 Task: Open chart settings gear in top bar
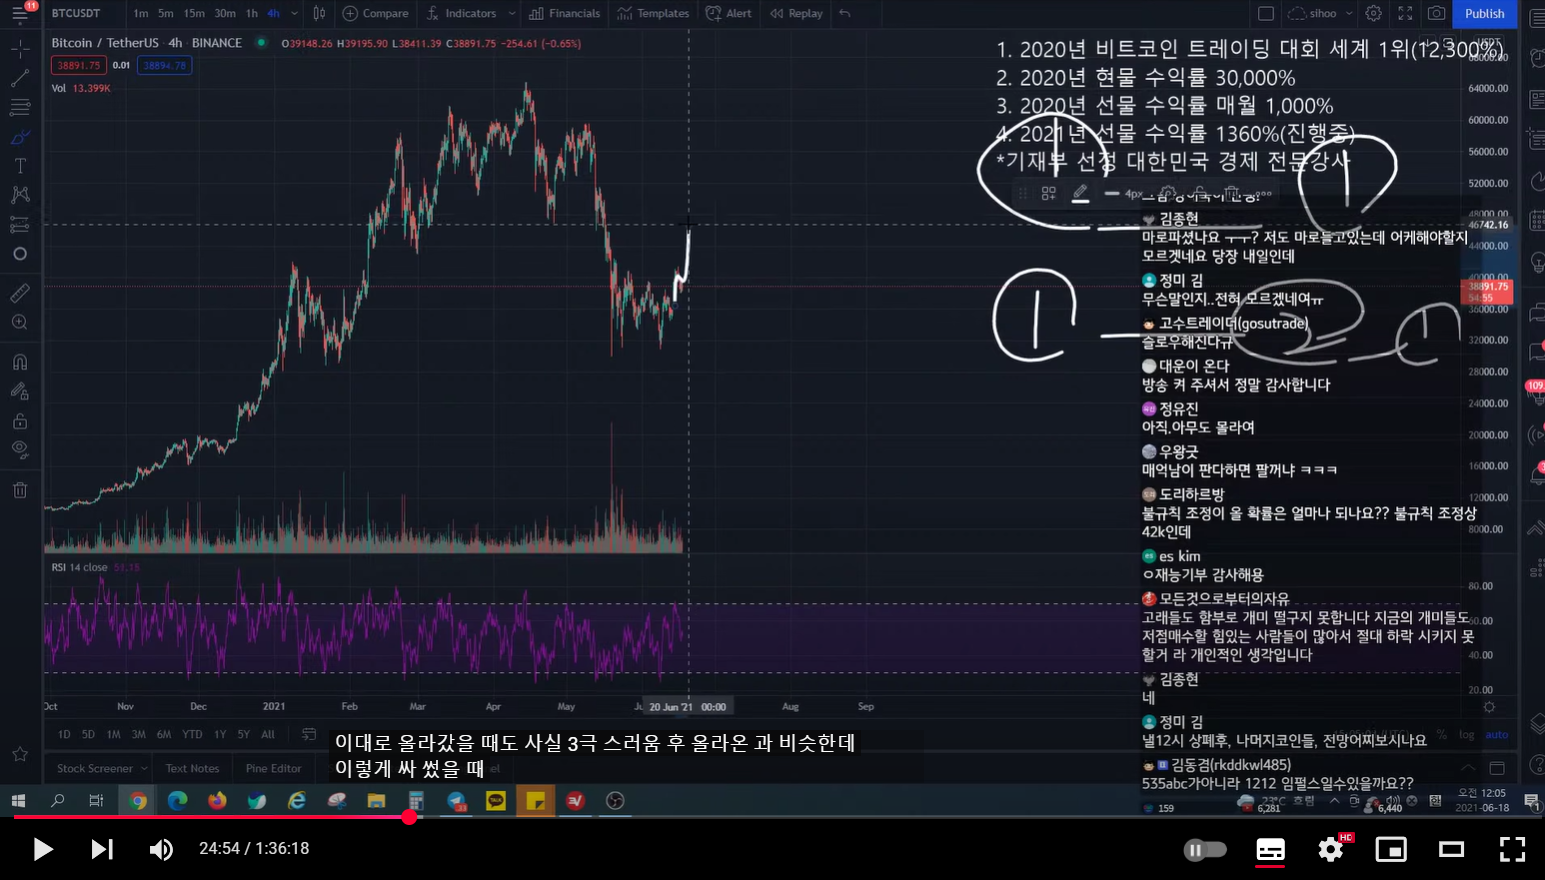[x=1374, y=13]
